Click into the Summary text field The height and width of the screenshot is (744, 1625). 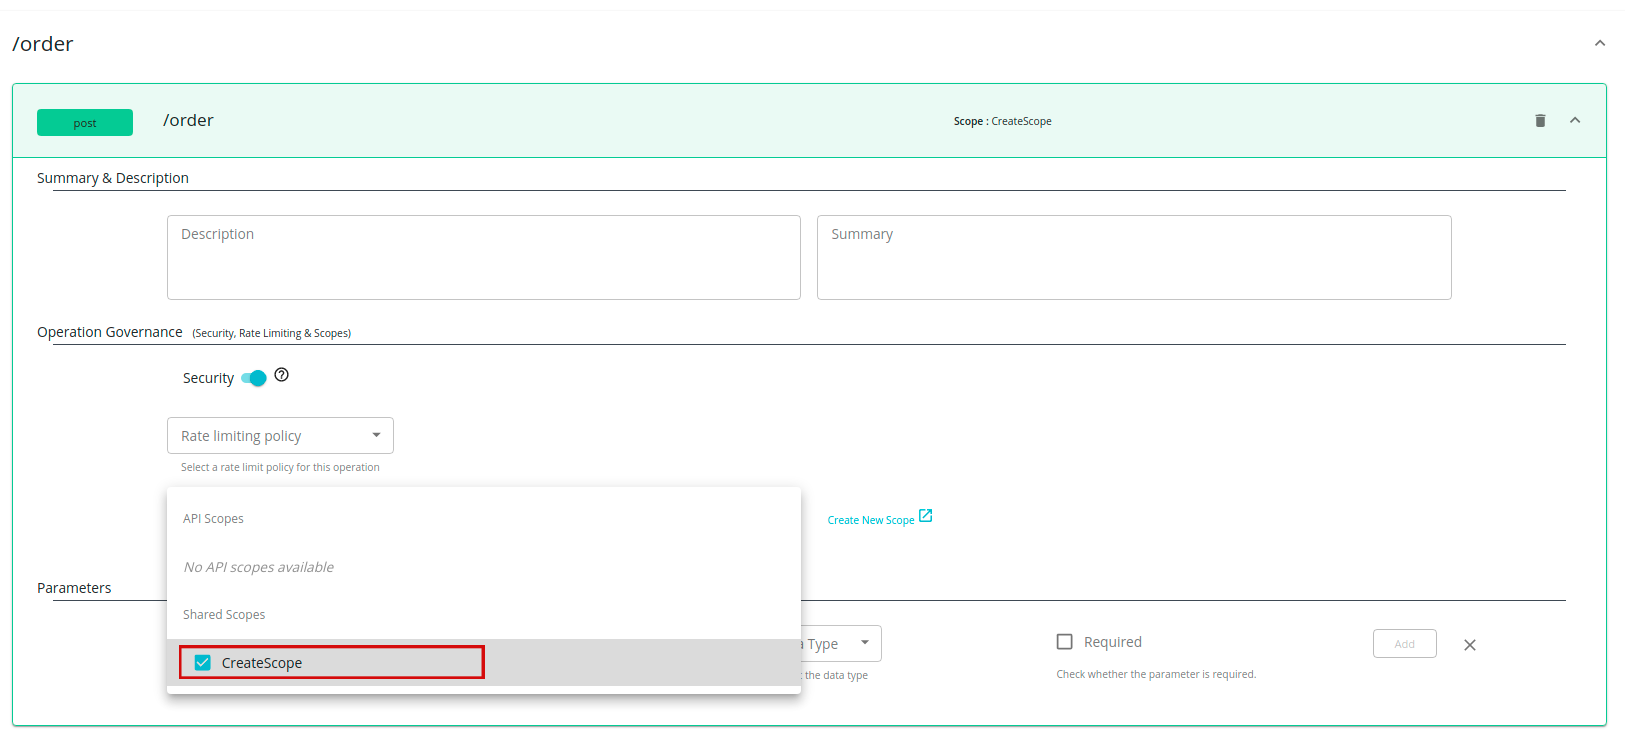pyautogui.click(x=1133, y=257)
